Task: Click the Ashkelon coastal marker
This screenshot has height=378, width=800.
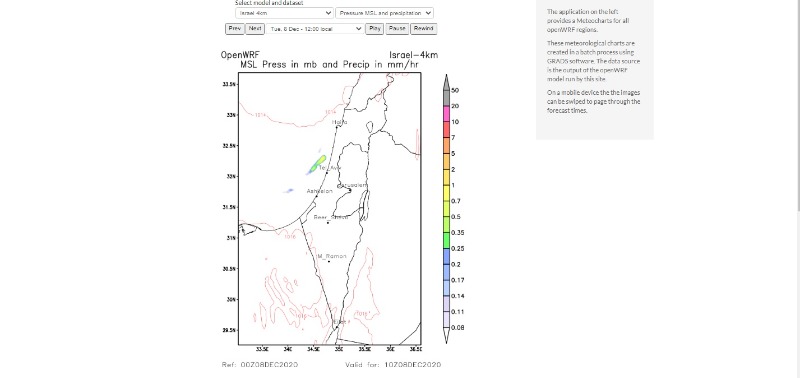Action: pos(316,196)
